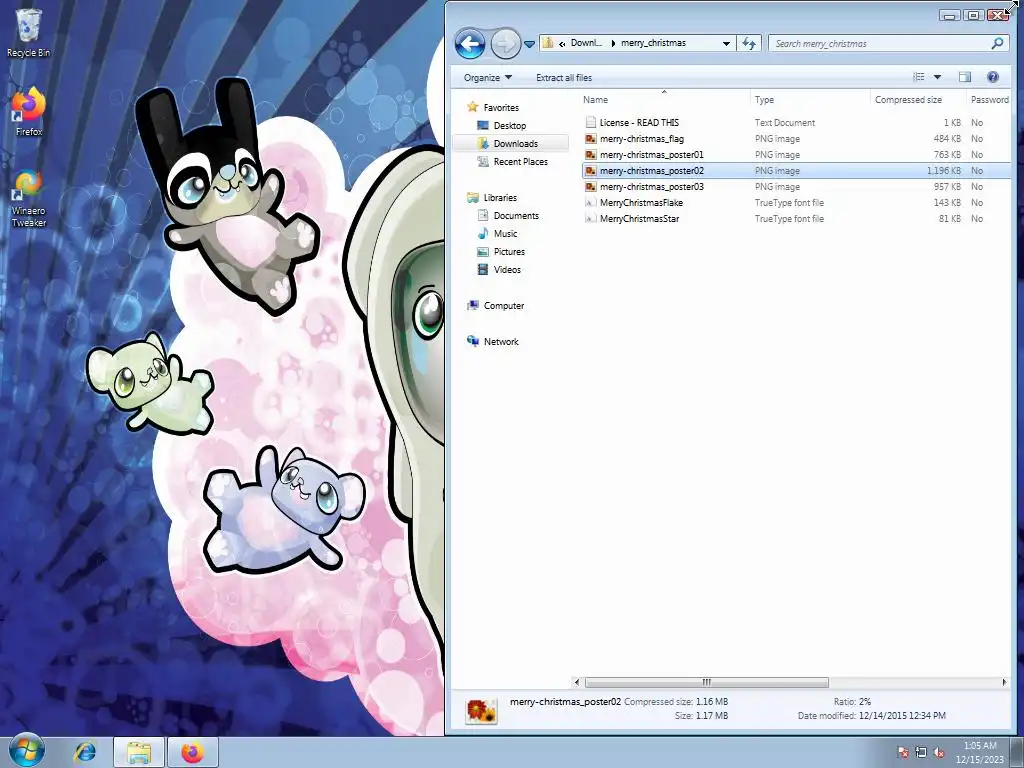Image resolution: width=1024 pixels, height=768 pixels.
Task: Open Downloads in navigation pane
Action: coord(515,144)
